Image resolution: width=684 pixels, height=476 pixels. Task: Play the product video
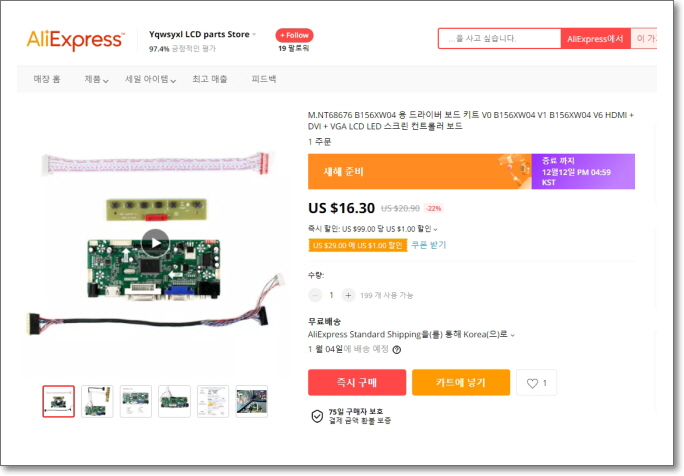155,243
